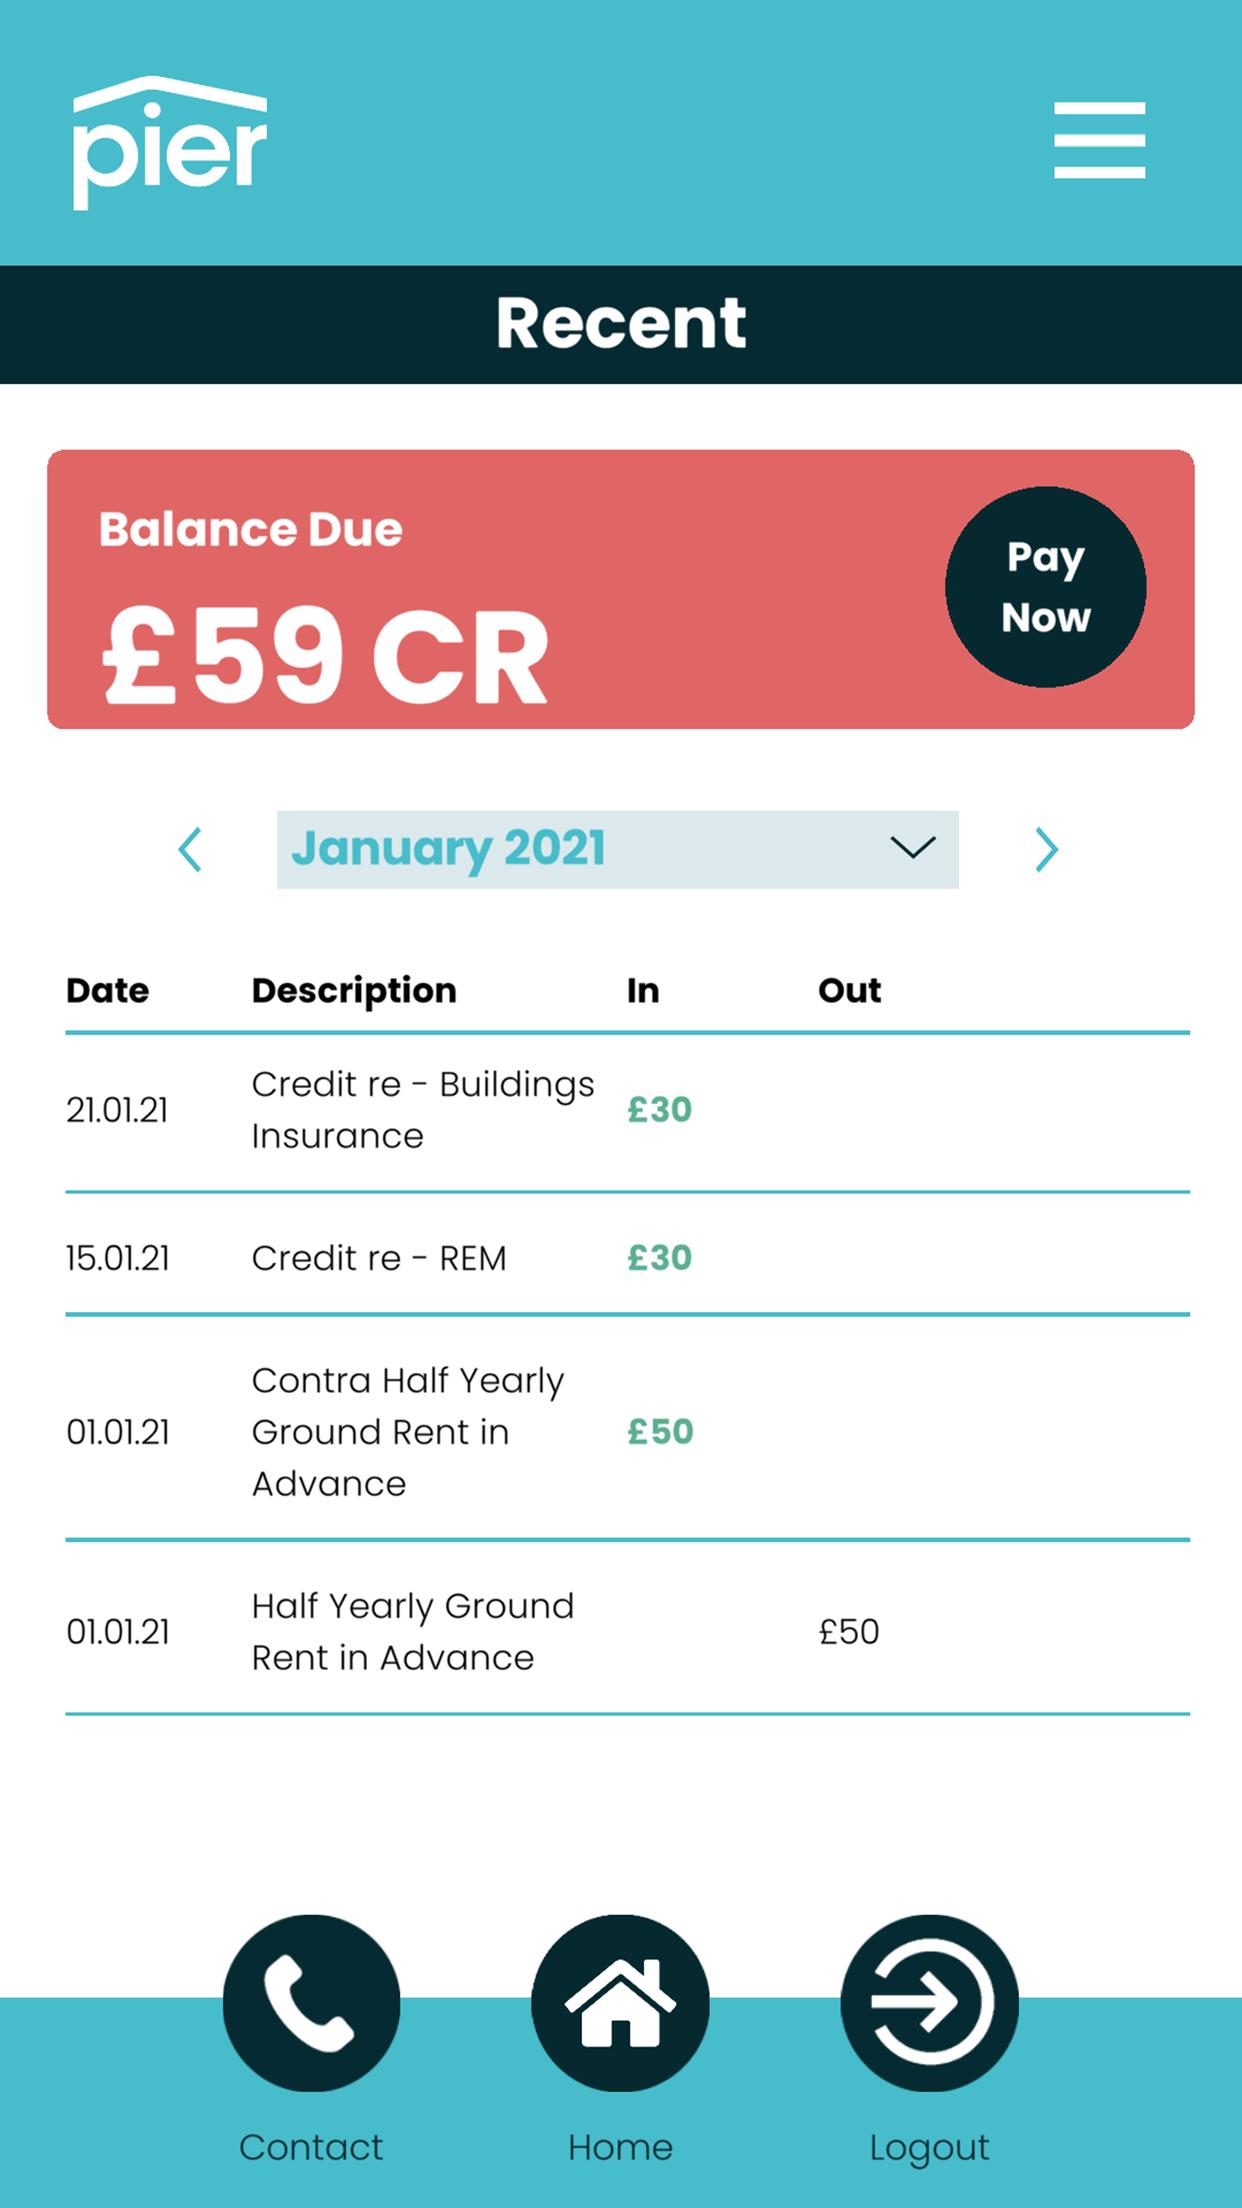Open the hamburger menu
This screenshot has width=1242, height=2208.
(1098, 140)
